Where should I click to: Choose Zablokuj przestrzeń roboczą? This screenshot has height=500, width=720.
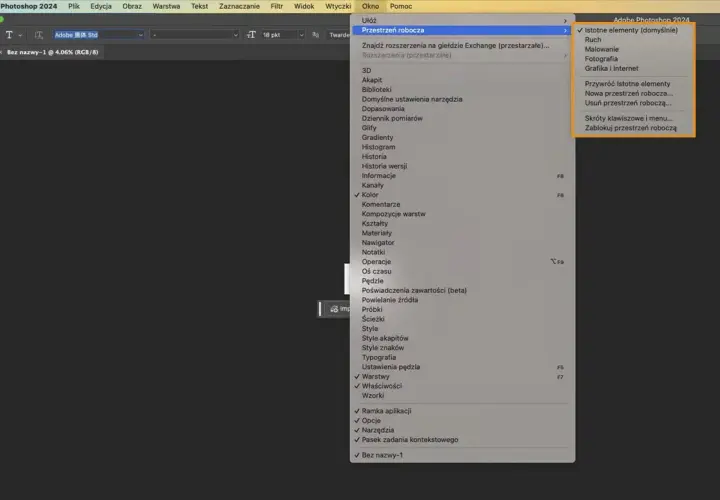633,128
